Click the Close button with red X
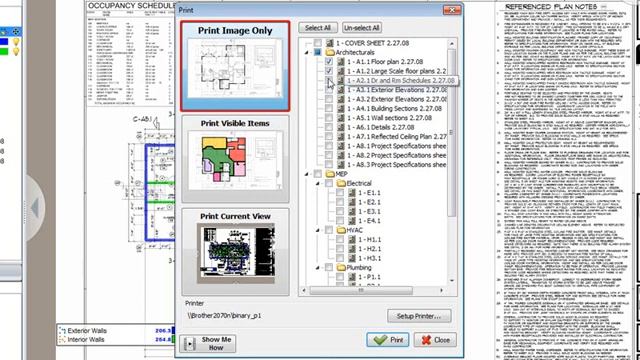The image size is (640, 360). pos(435,340)
